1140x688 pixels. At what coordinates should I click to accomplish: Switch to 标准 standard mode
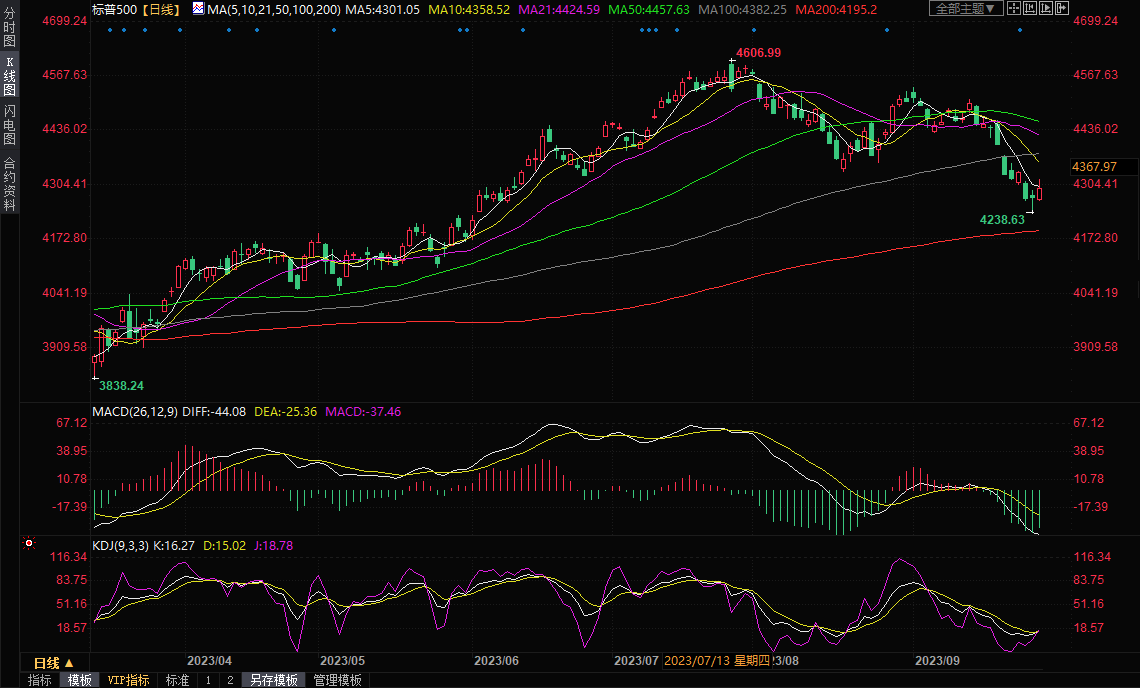point(177,680)
